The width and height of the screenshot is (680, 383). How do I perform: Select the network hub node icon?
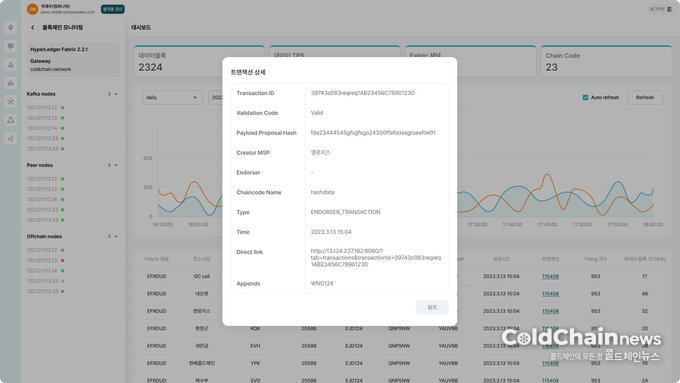point(10,101)
